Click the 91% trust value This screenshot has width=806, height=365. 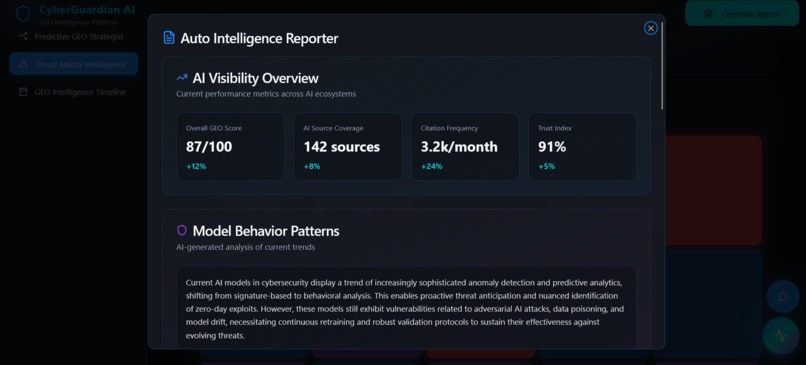552,147
